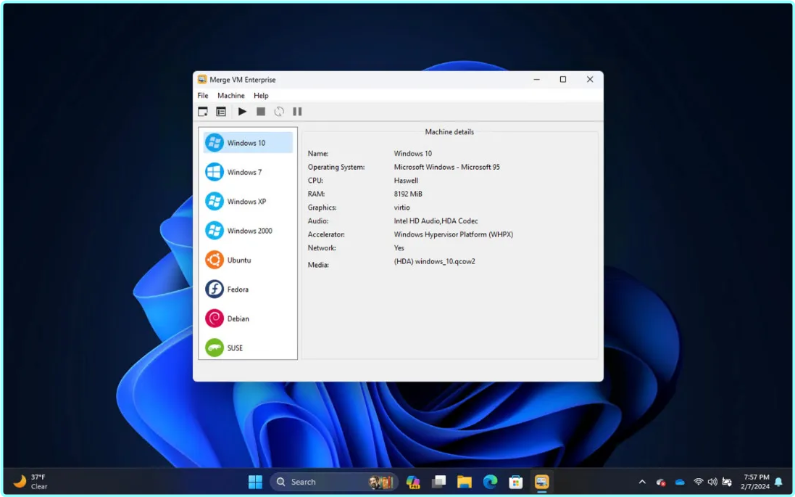Click the Reset machine circular arrows icon
The image size is (795, 497).
279,112
